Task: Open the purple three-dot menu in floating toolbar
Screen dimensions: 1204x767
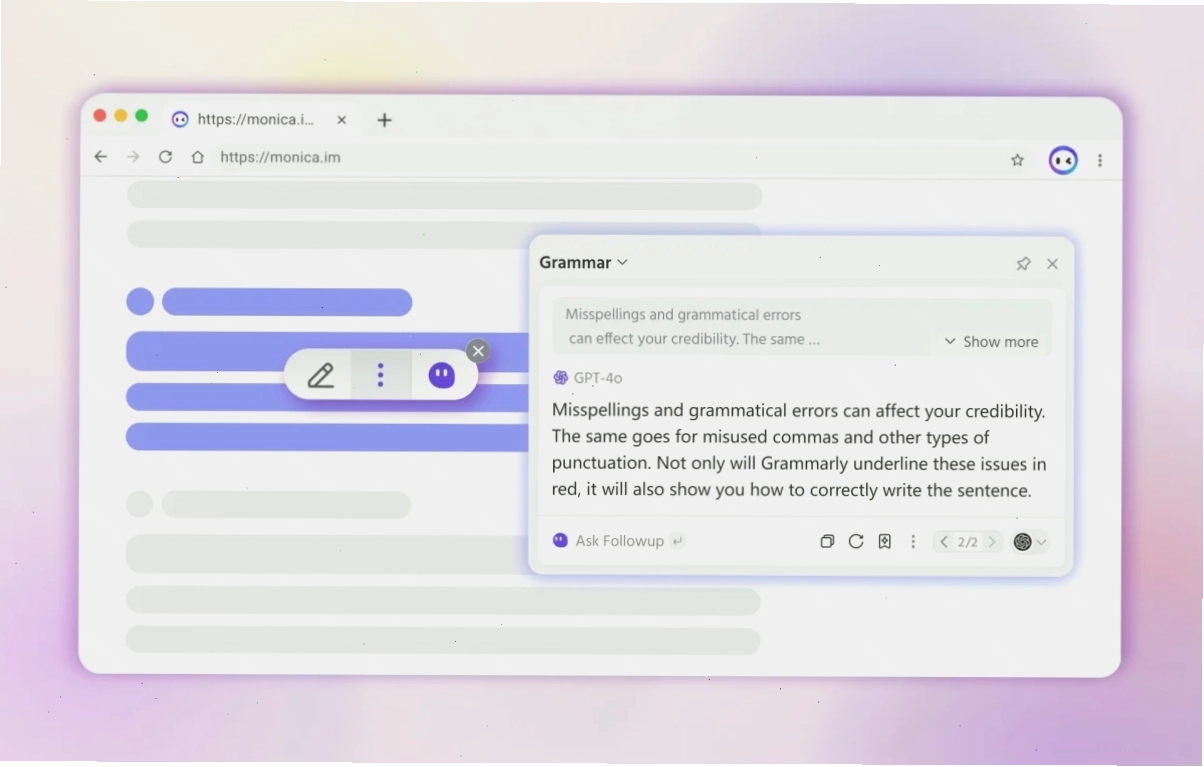Action: pos(380,376)
